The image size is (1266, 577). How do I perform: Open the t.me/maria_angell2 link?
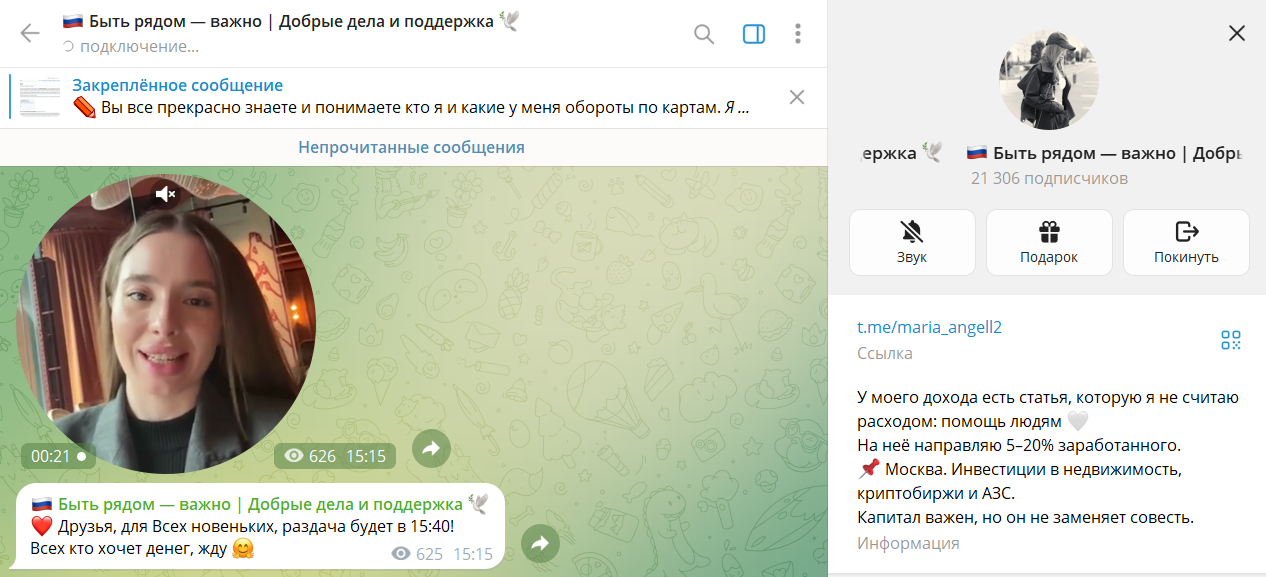point(929,327)
